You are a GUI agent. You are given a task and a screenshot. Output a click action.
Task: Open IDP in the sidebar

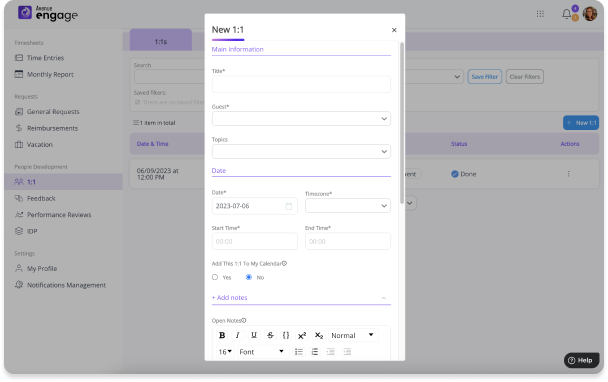pyautogui.click(x=32, y=231)
